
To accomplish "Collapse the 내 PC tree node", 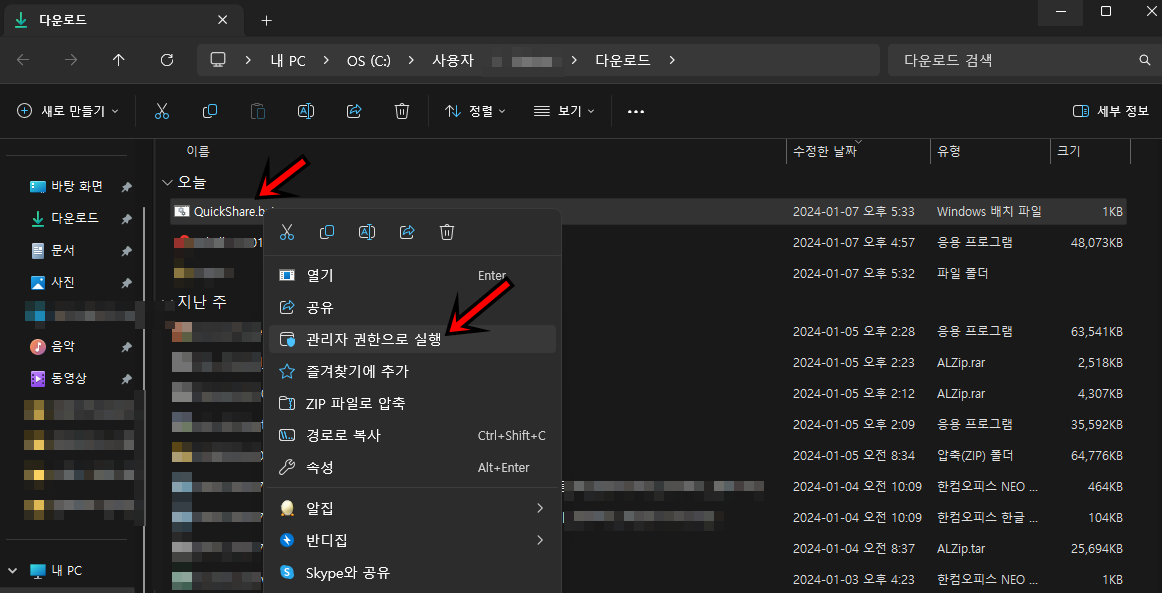I will 12,571.
